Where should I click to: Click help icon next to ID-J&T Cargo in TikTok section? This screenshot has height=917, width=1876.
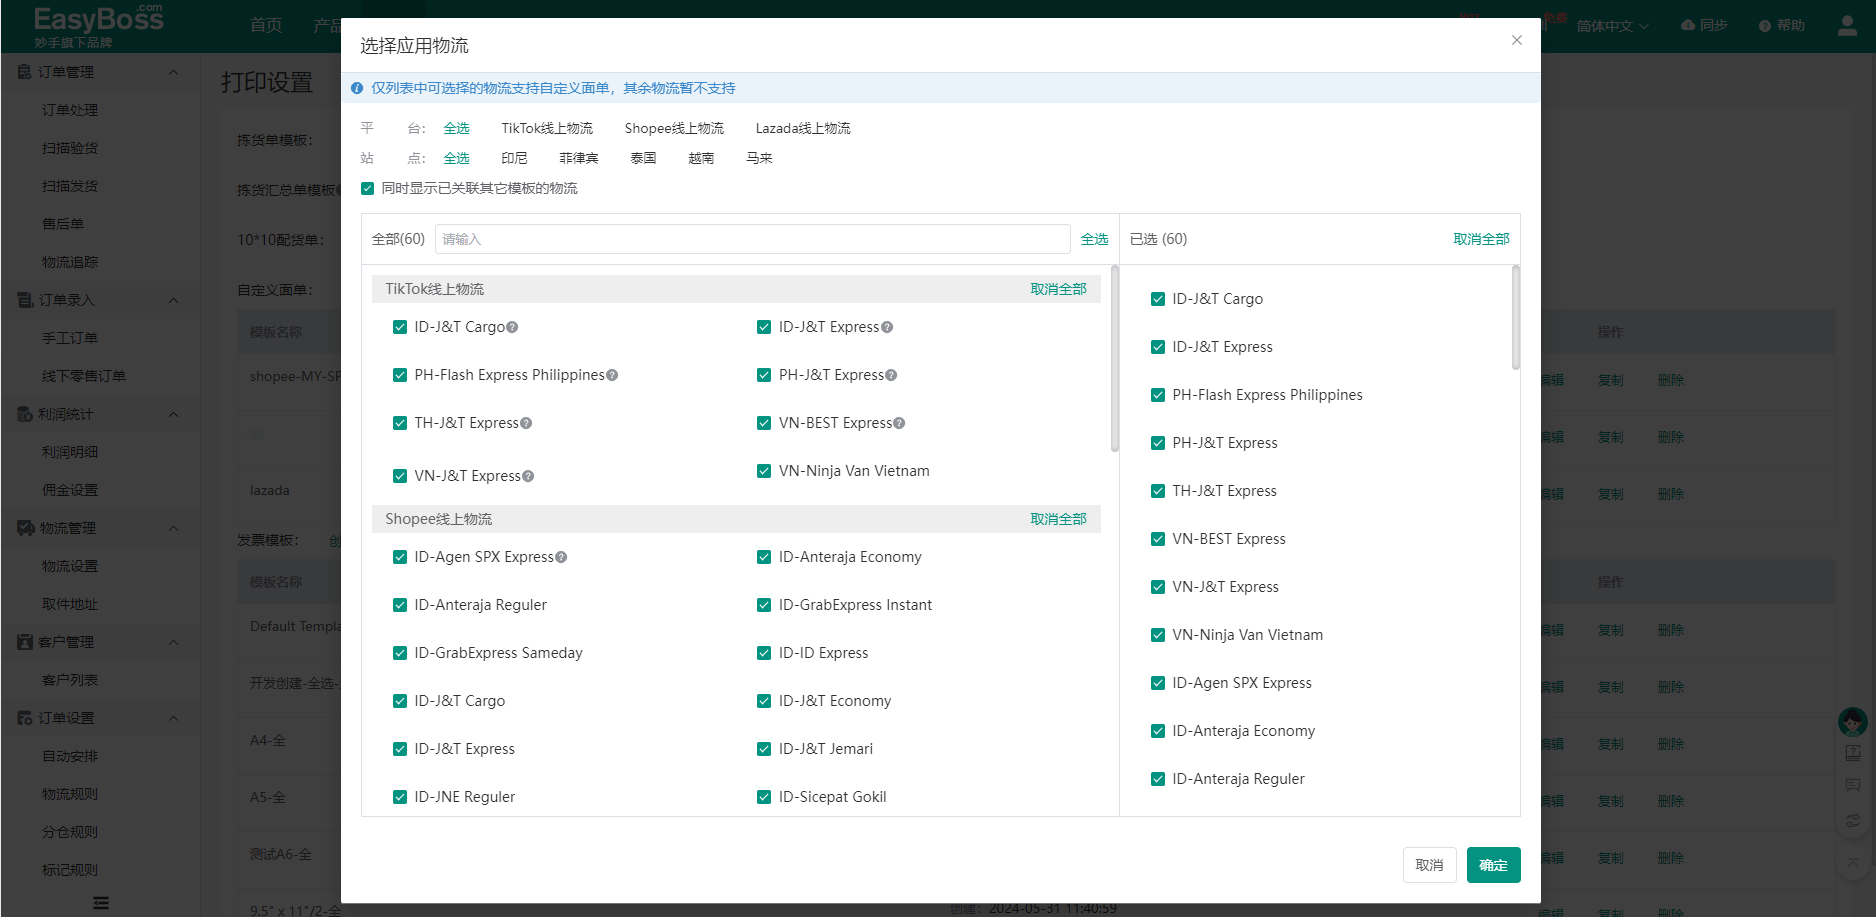[512, 327]
